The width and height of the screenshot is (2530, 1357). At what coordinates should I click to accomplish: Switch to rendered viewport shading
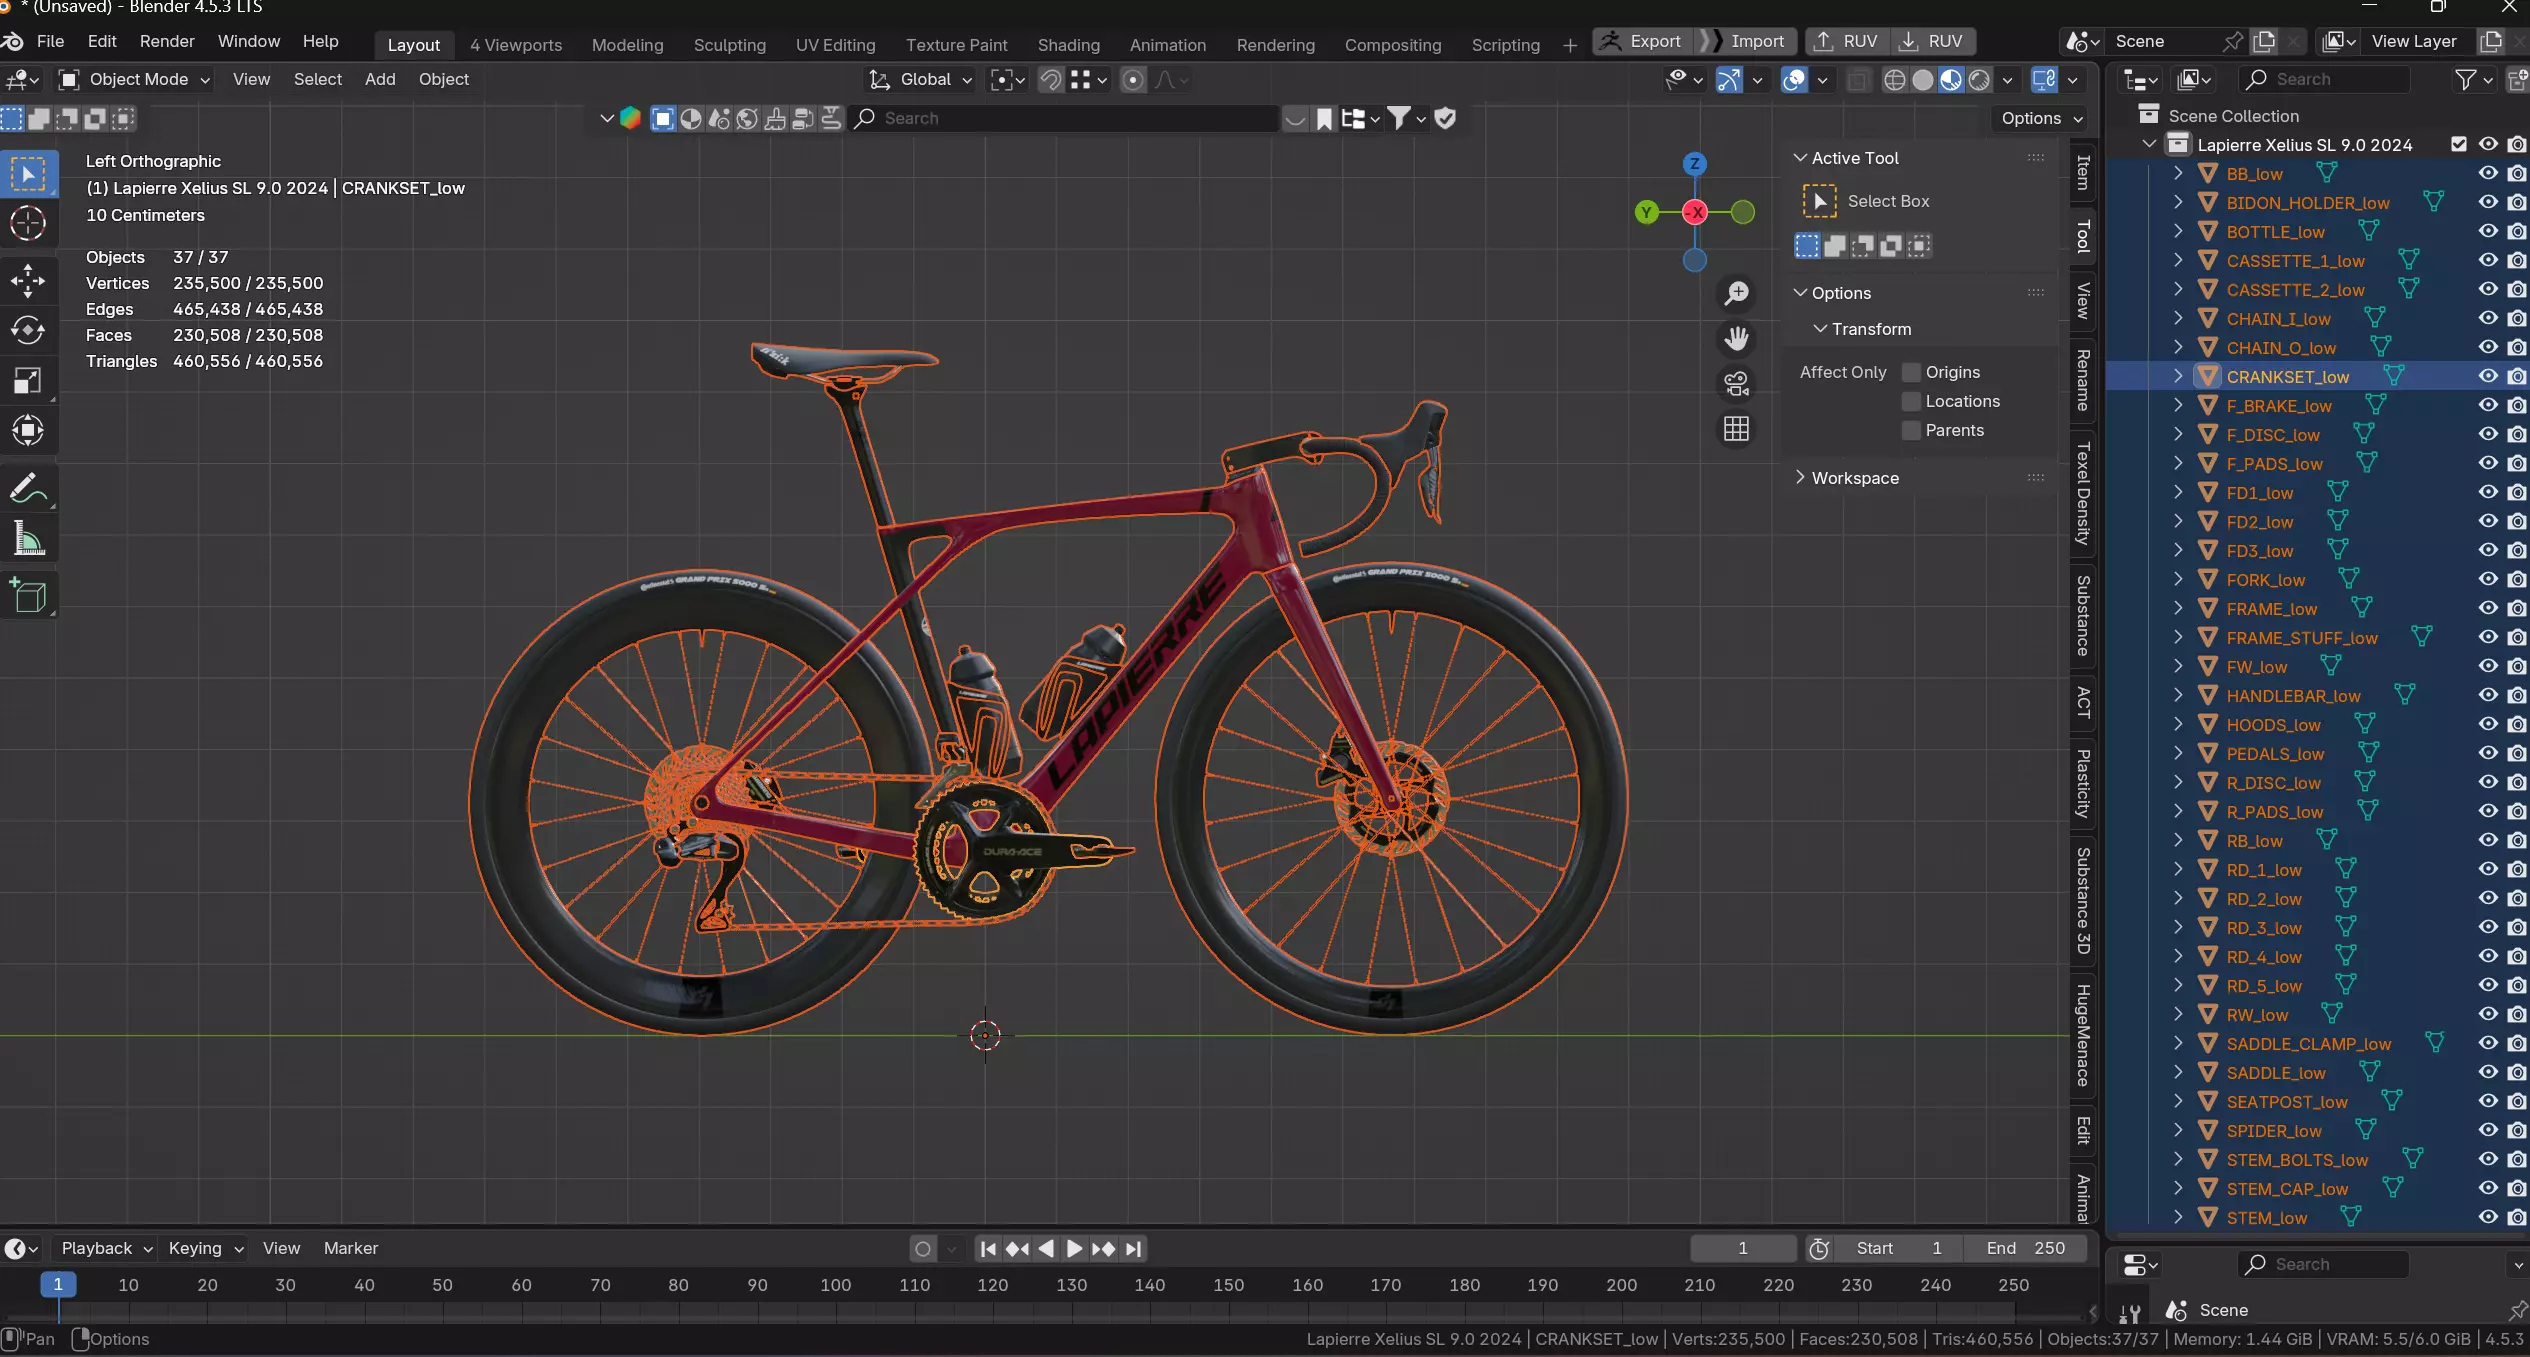[1979, 80]
